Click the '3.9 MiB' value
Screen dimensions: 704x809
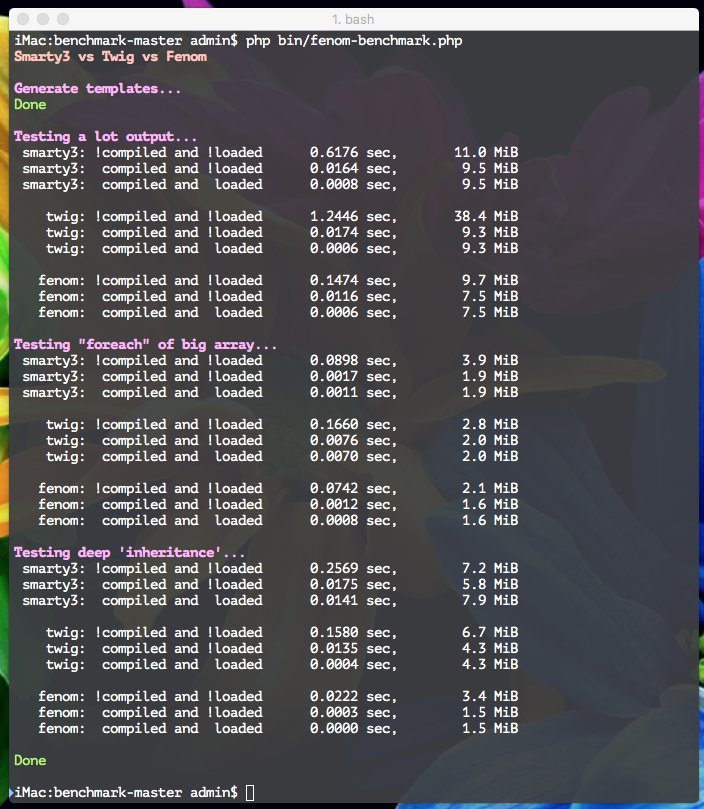[x=490, y=361]
